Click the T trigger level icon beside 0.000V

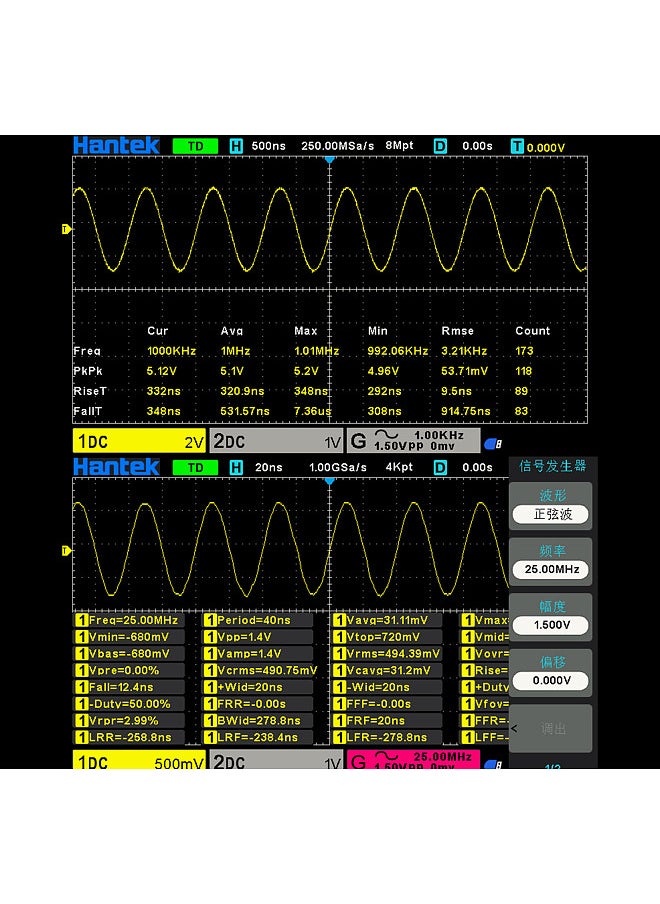(517, 146)
